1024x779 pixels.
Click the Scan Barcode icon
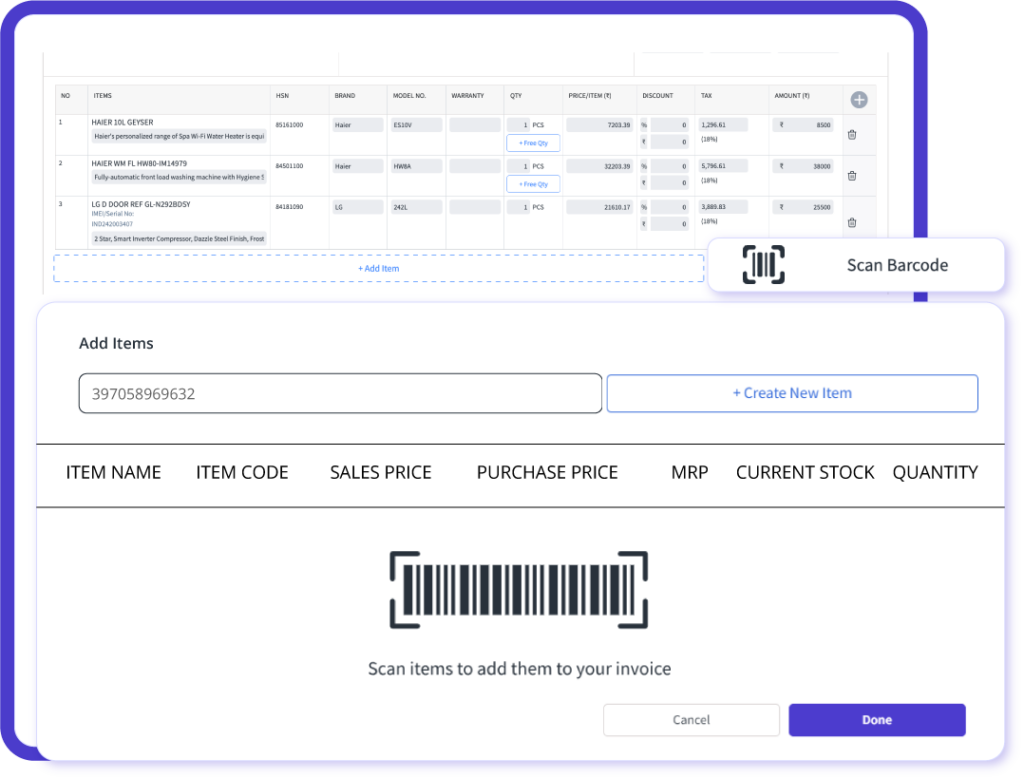coord(762,264)
